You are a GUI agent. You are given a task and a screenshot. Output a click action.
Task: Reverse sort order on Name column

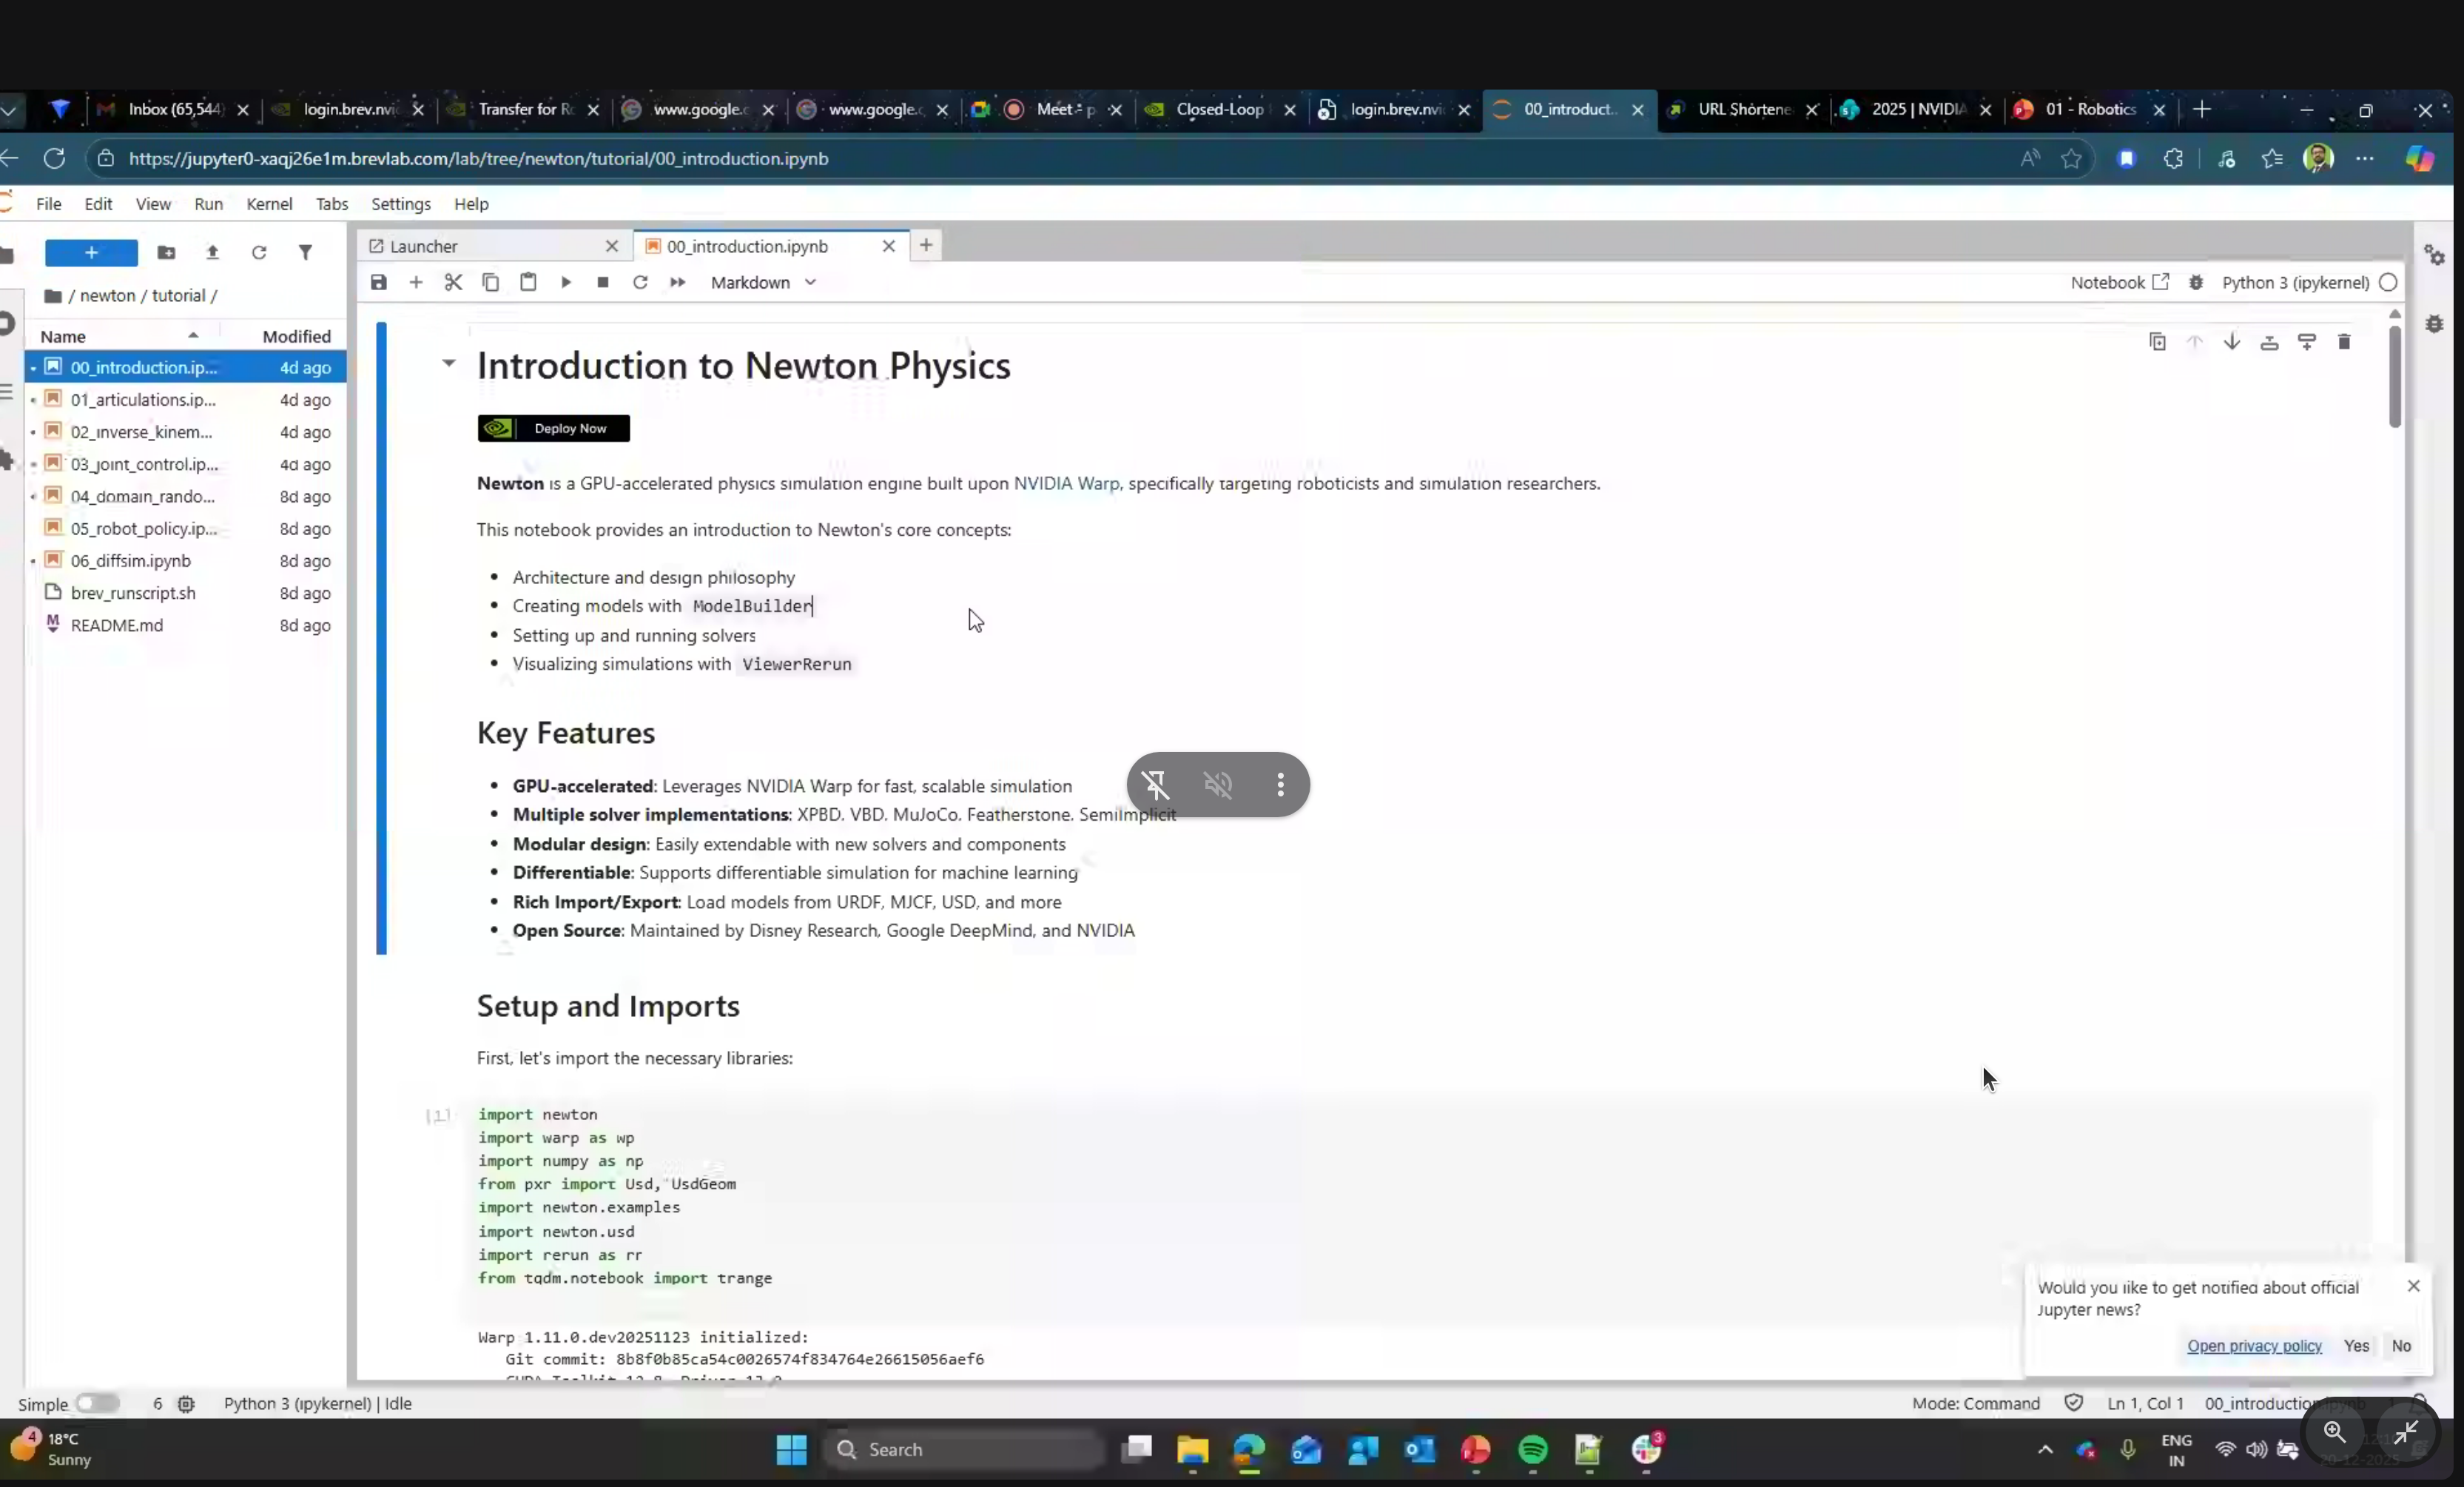[193, 335]
